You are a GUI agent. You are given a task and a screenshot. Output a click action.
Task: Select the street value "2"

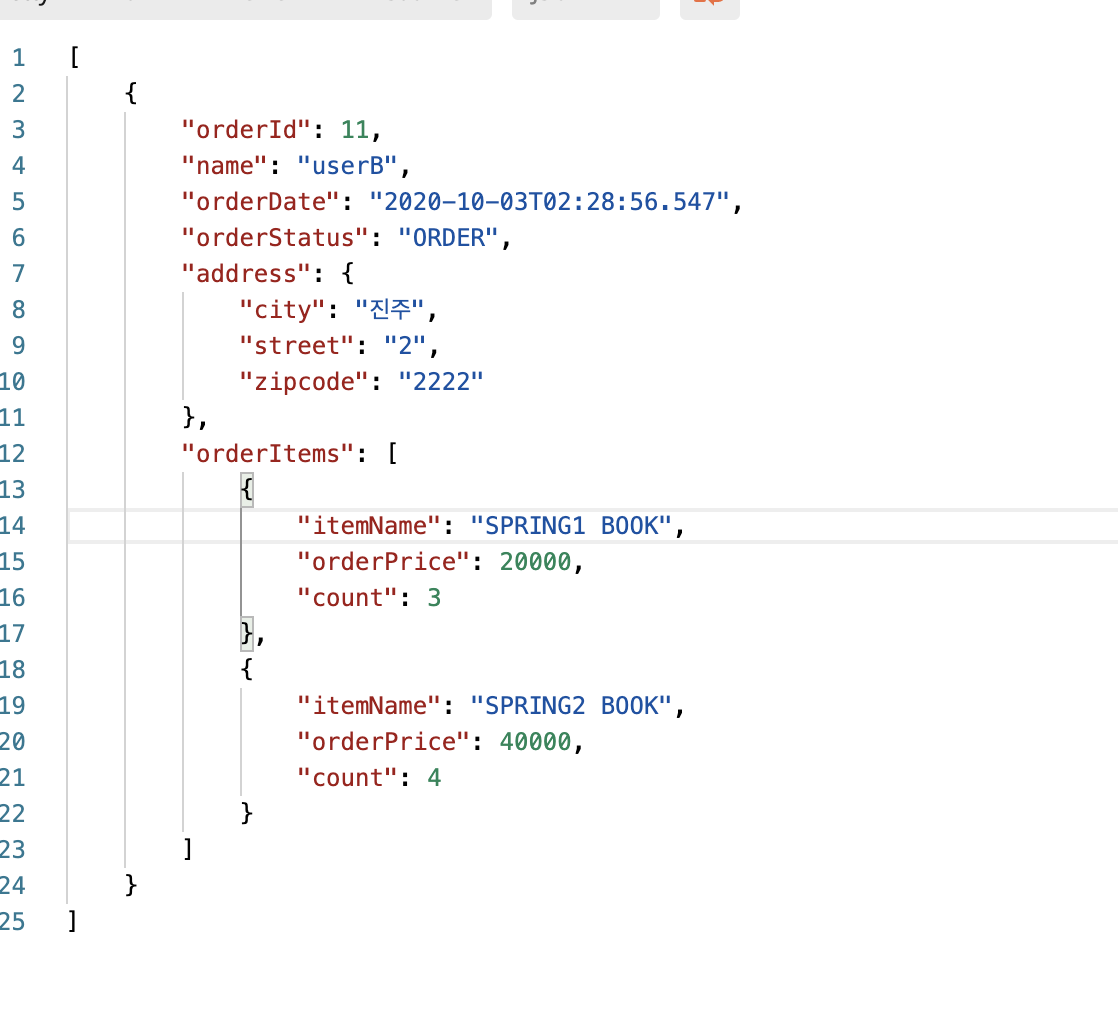[405, 346]
